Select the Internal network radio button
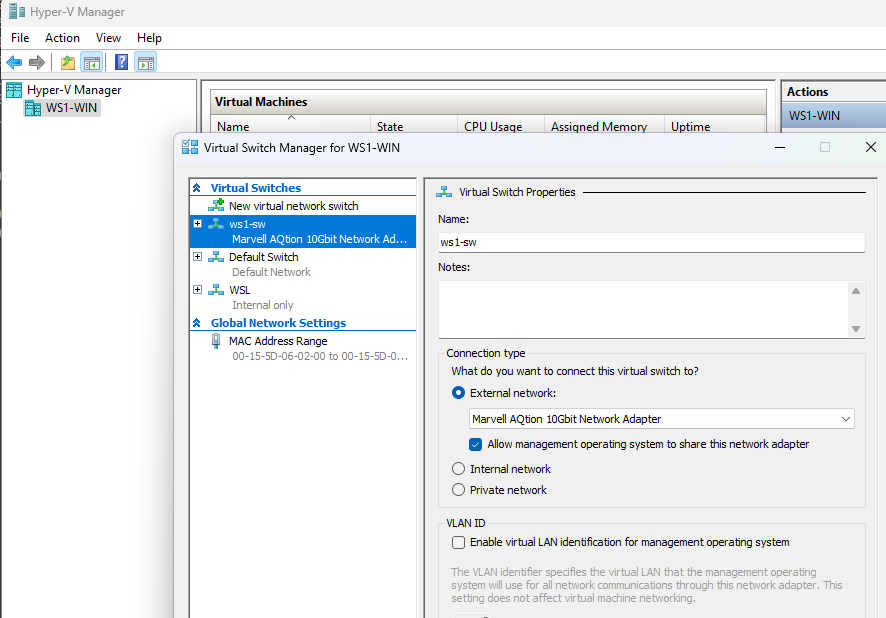Viewport: 886px width, 618px height. pyautogui.click(x=459, y=469)
